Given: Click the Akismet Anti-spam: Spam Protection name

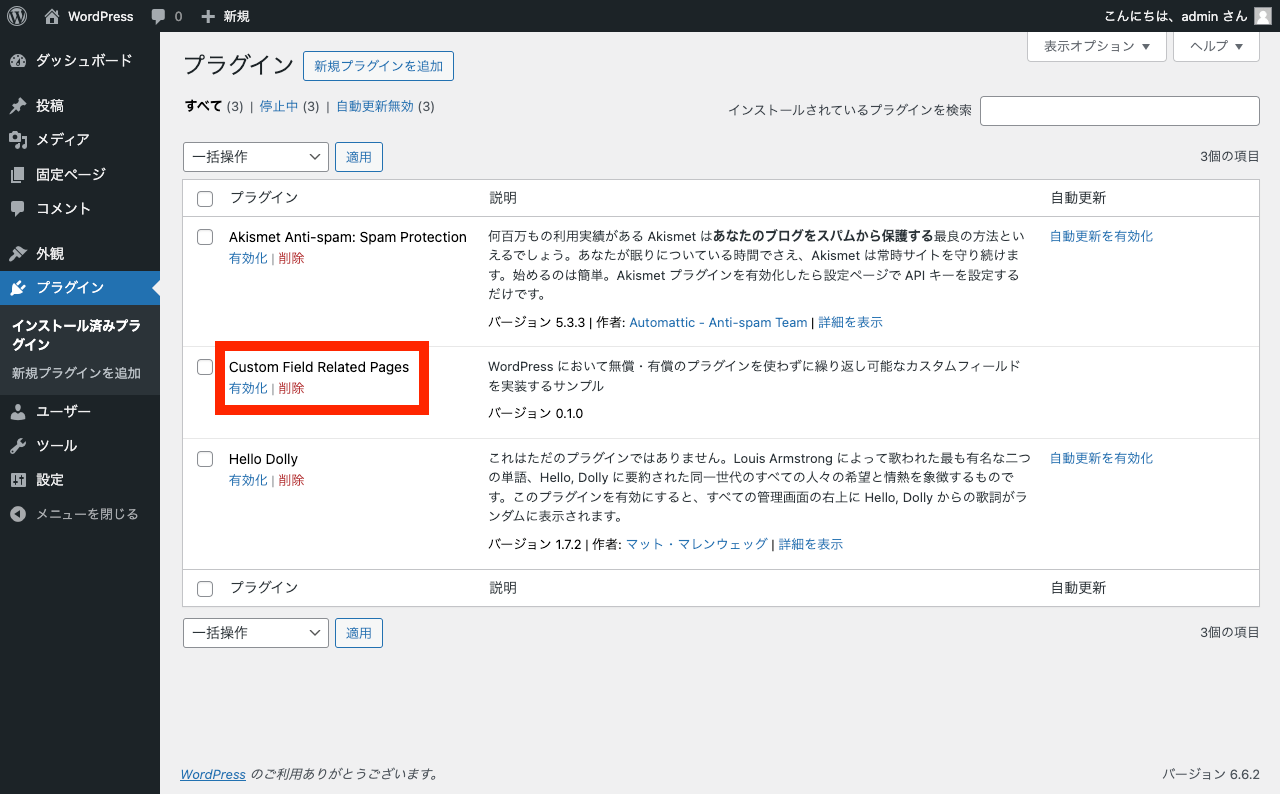Looking at the screenshot, I should tap(348, 238).
